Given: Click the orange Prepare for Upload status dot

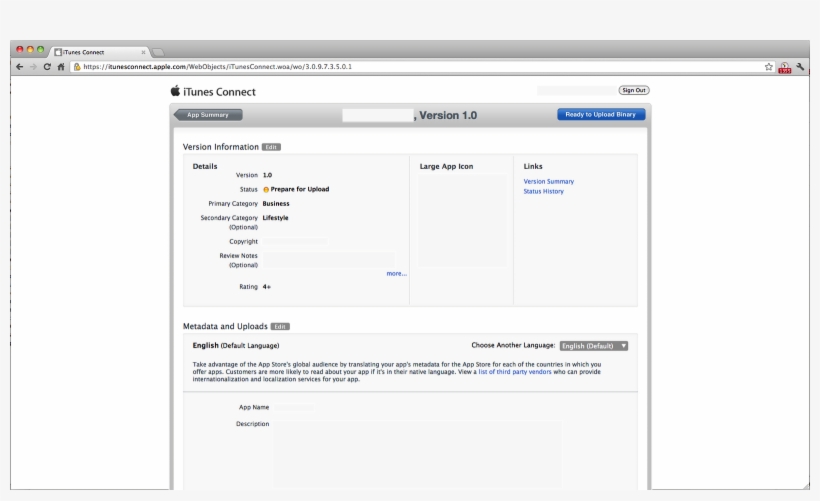Looking at the screenshot, I should click(266, 190).
